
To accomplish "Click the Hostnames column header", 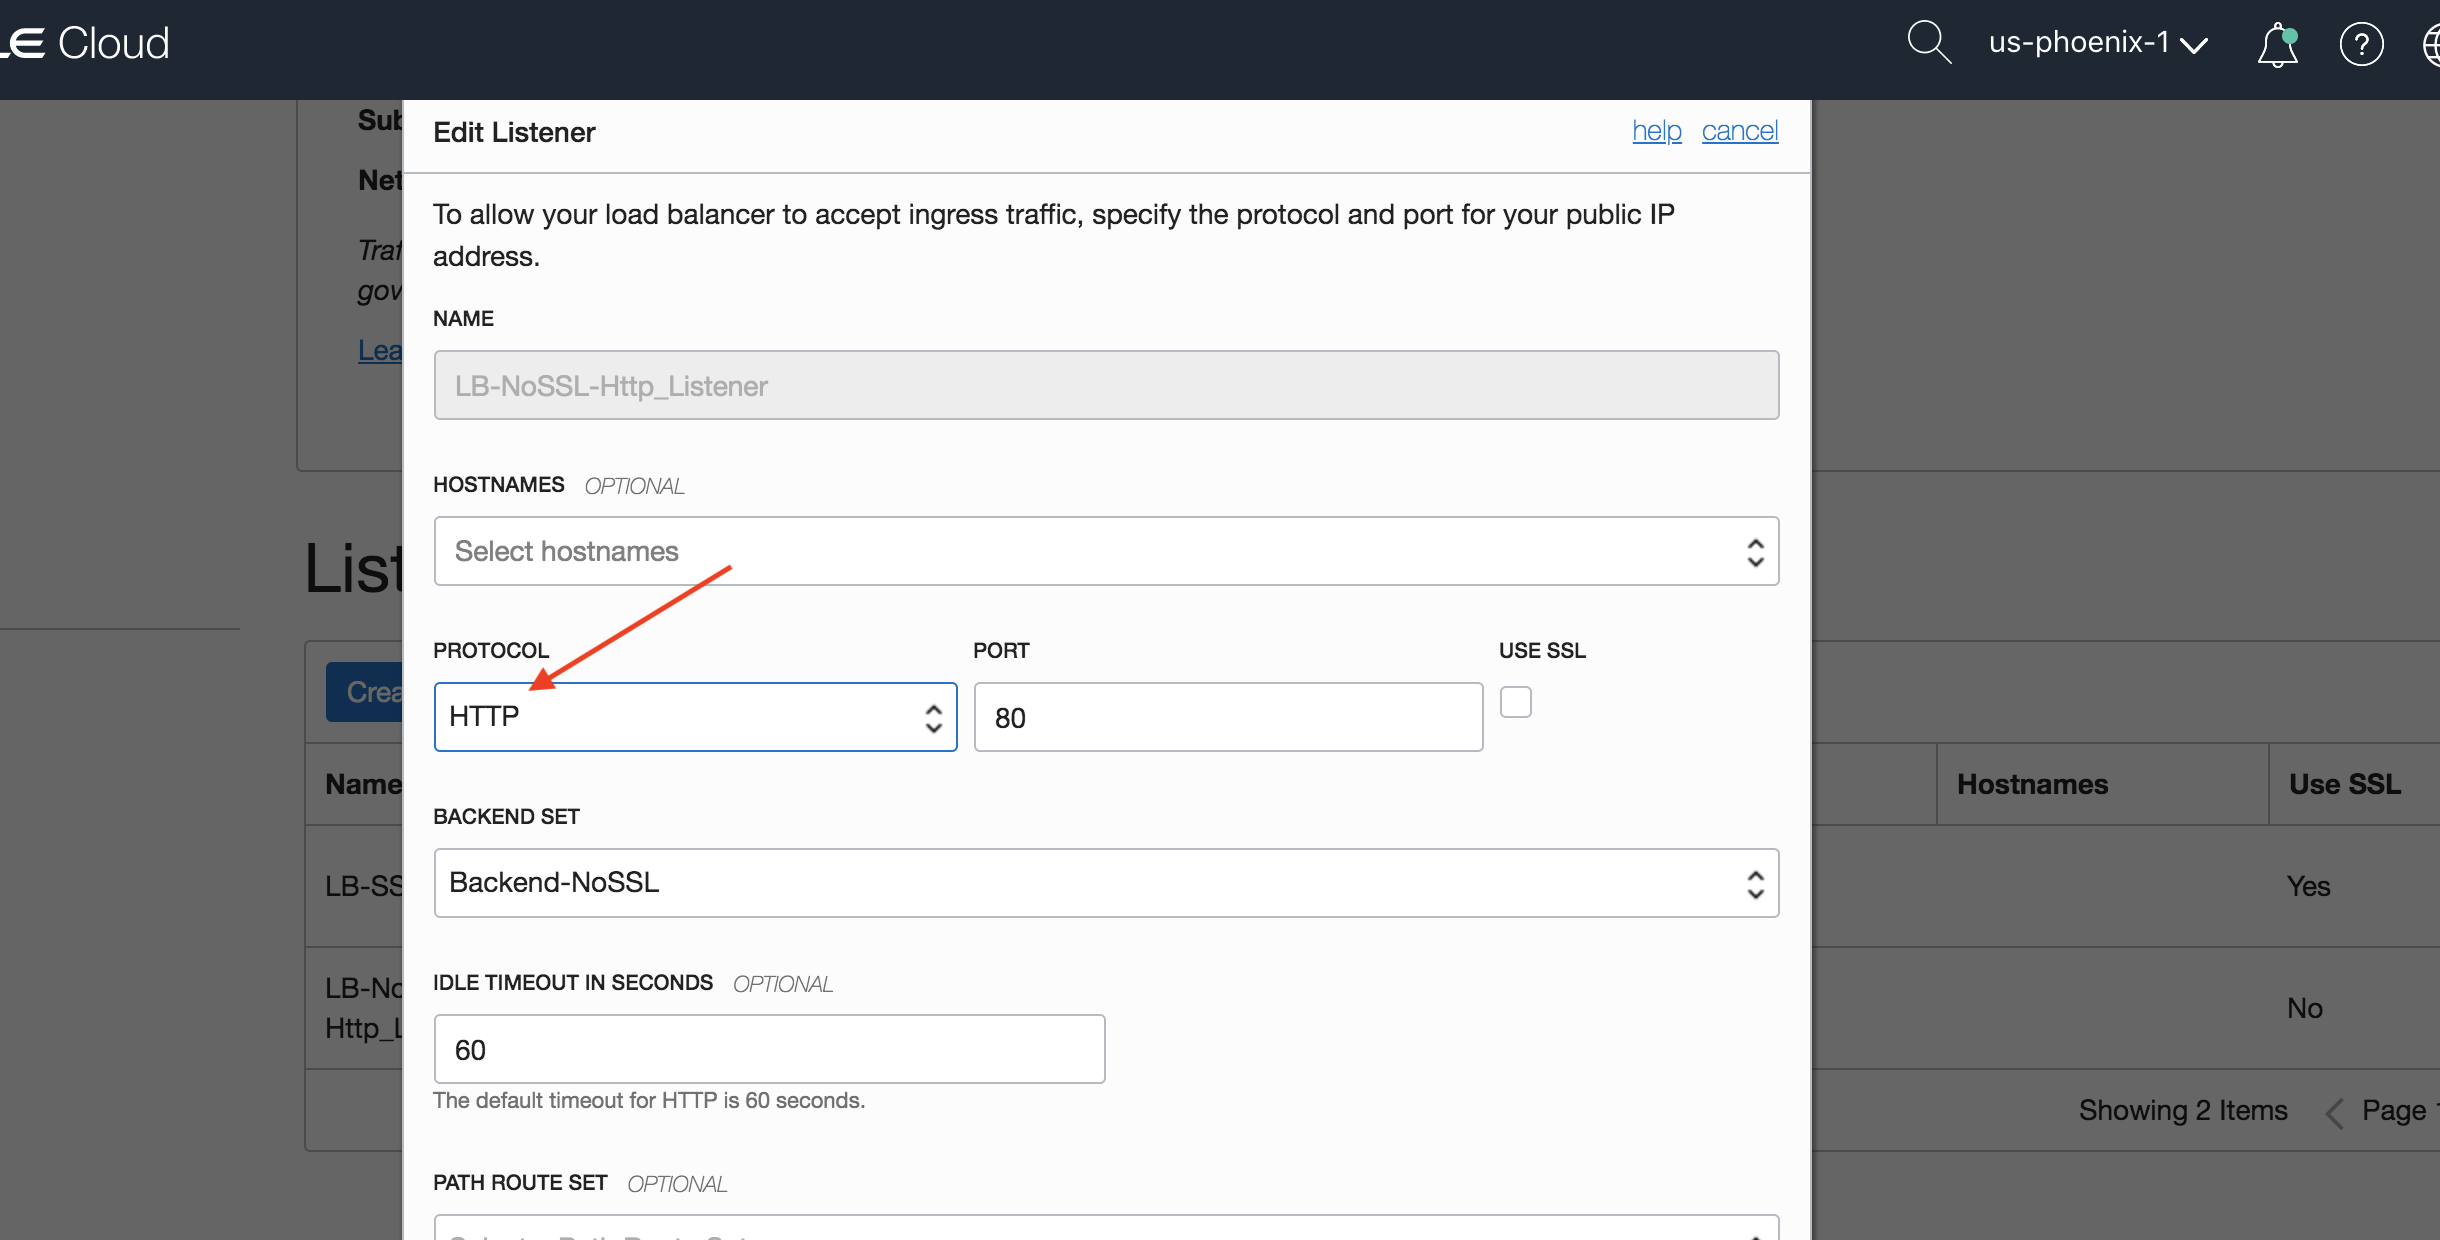I will point(2031,784).
